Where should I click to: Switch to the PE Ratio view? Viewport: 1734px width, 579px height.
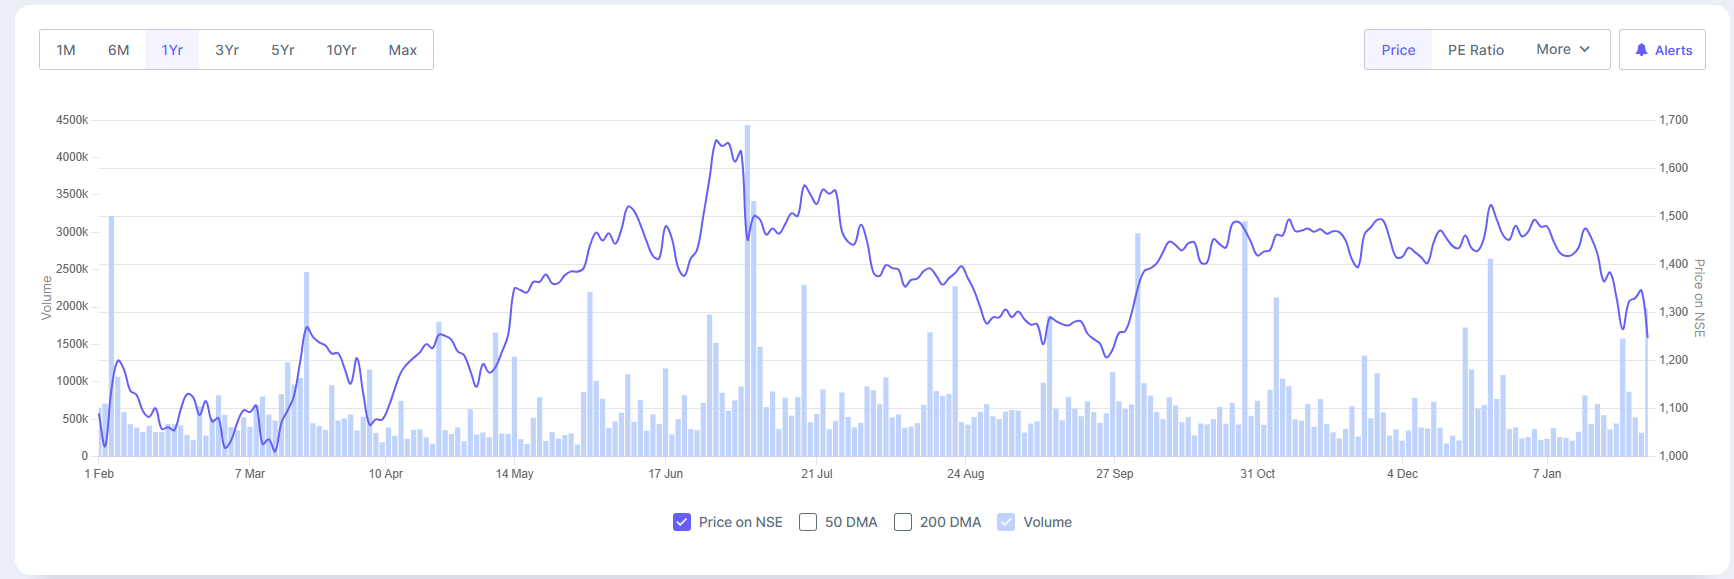(x=1475, y=50)
